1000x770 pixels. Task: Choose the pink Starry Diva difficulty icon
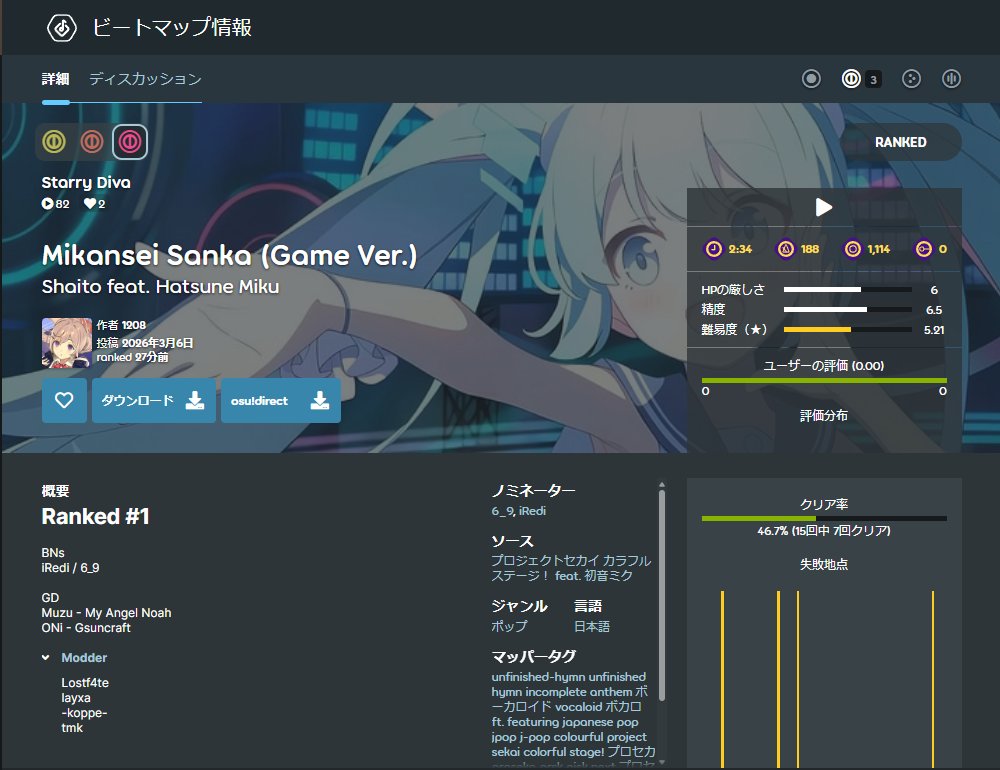tap(130, 142)
